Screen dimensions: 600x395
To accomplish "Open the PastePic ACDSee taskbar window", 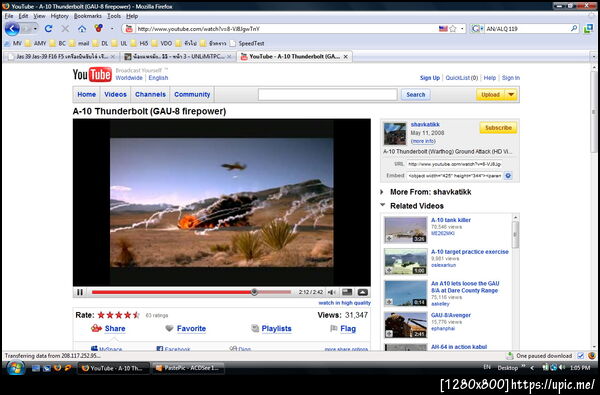I will click(x=188, y=368).
